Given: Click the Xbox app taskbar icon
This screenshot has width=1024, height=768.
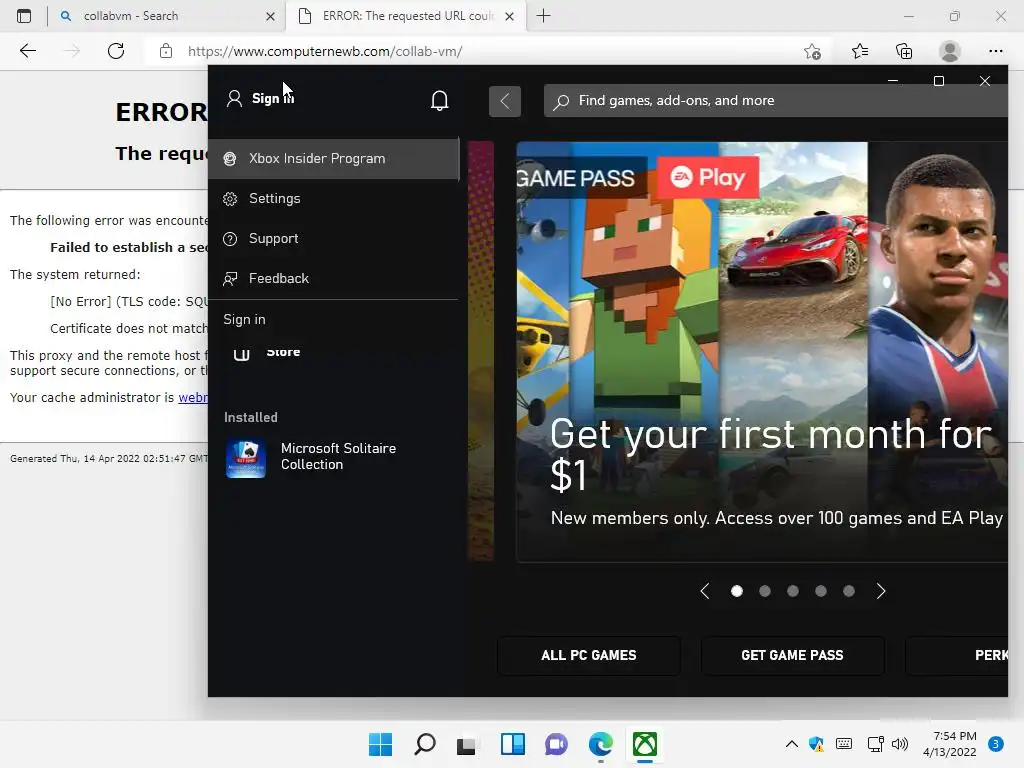Looking at the screenshot, I should pyautogui.click(x=645, y=744).
